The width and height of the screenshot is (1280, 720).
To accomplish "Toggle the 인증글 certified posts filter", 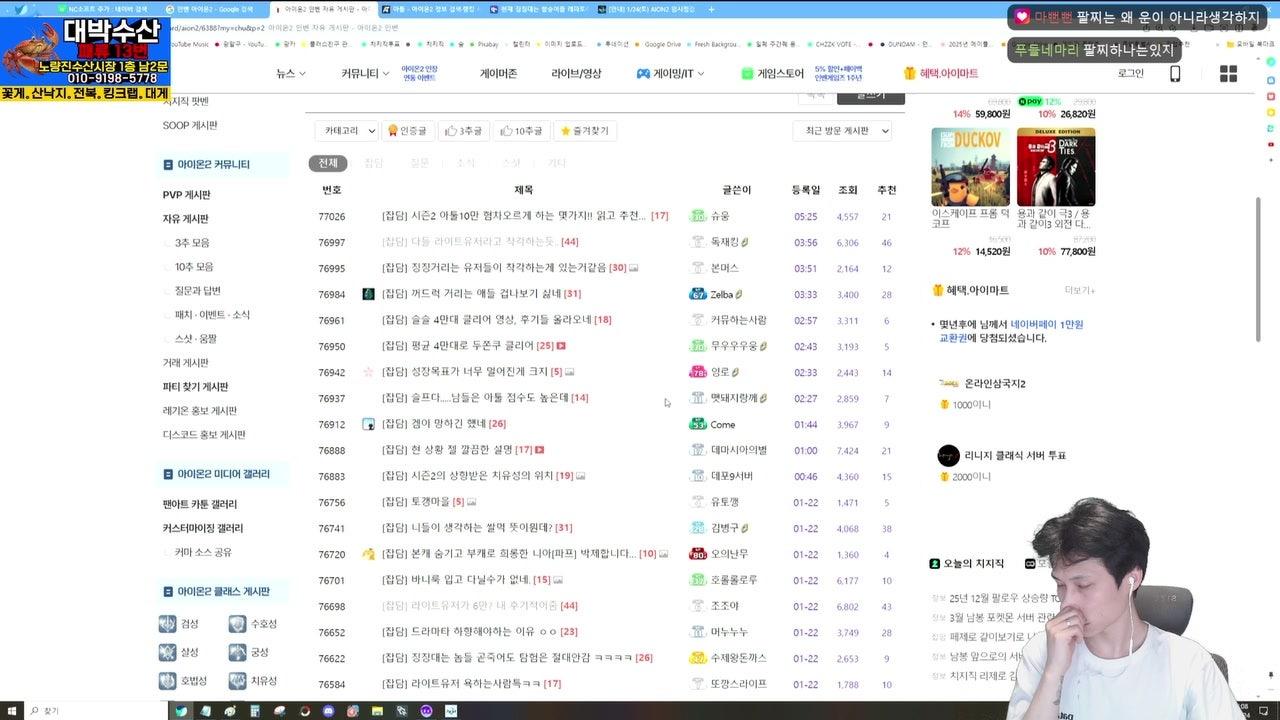I will (x=408, y=130).
